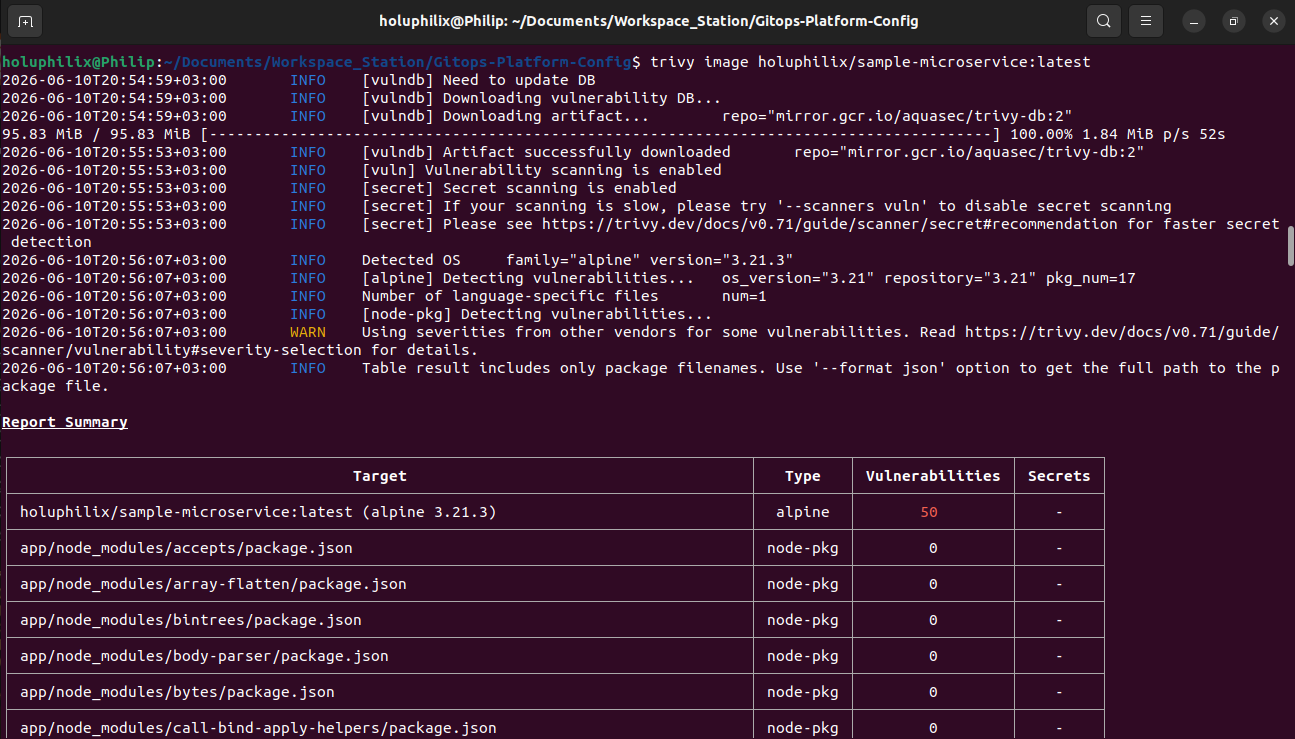The image size is (1295, 739).
Task: Click the Type column header
Action: 803,476
